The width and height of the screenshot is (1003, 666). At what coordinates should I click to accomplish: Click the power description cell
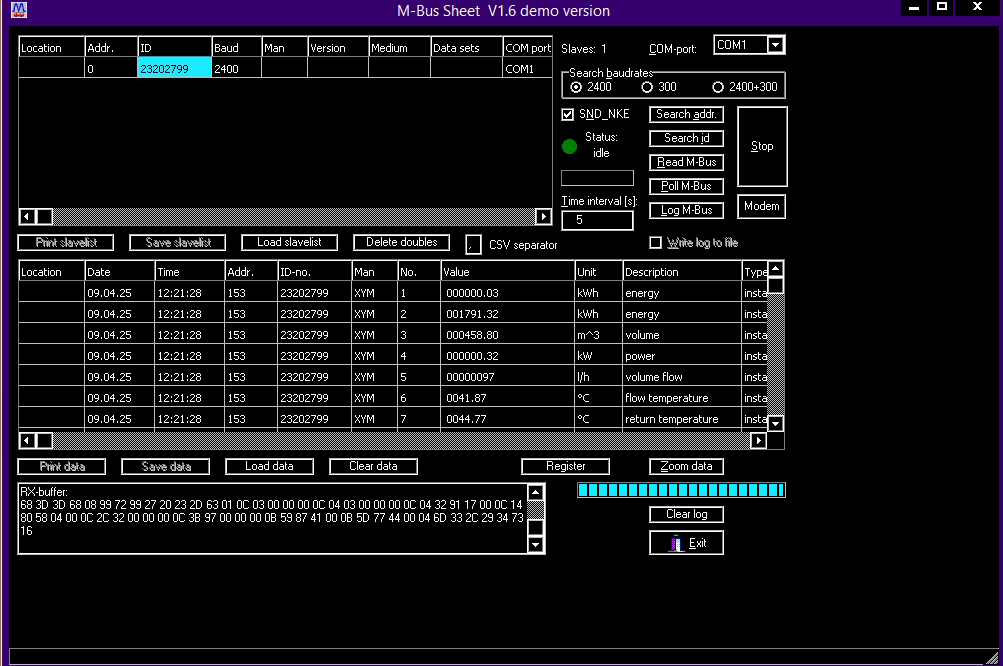[682, 356]
